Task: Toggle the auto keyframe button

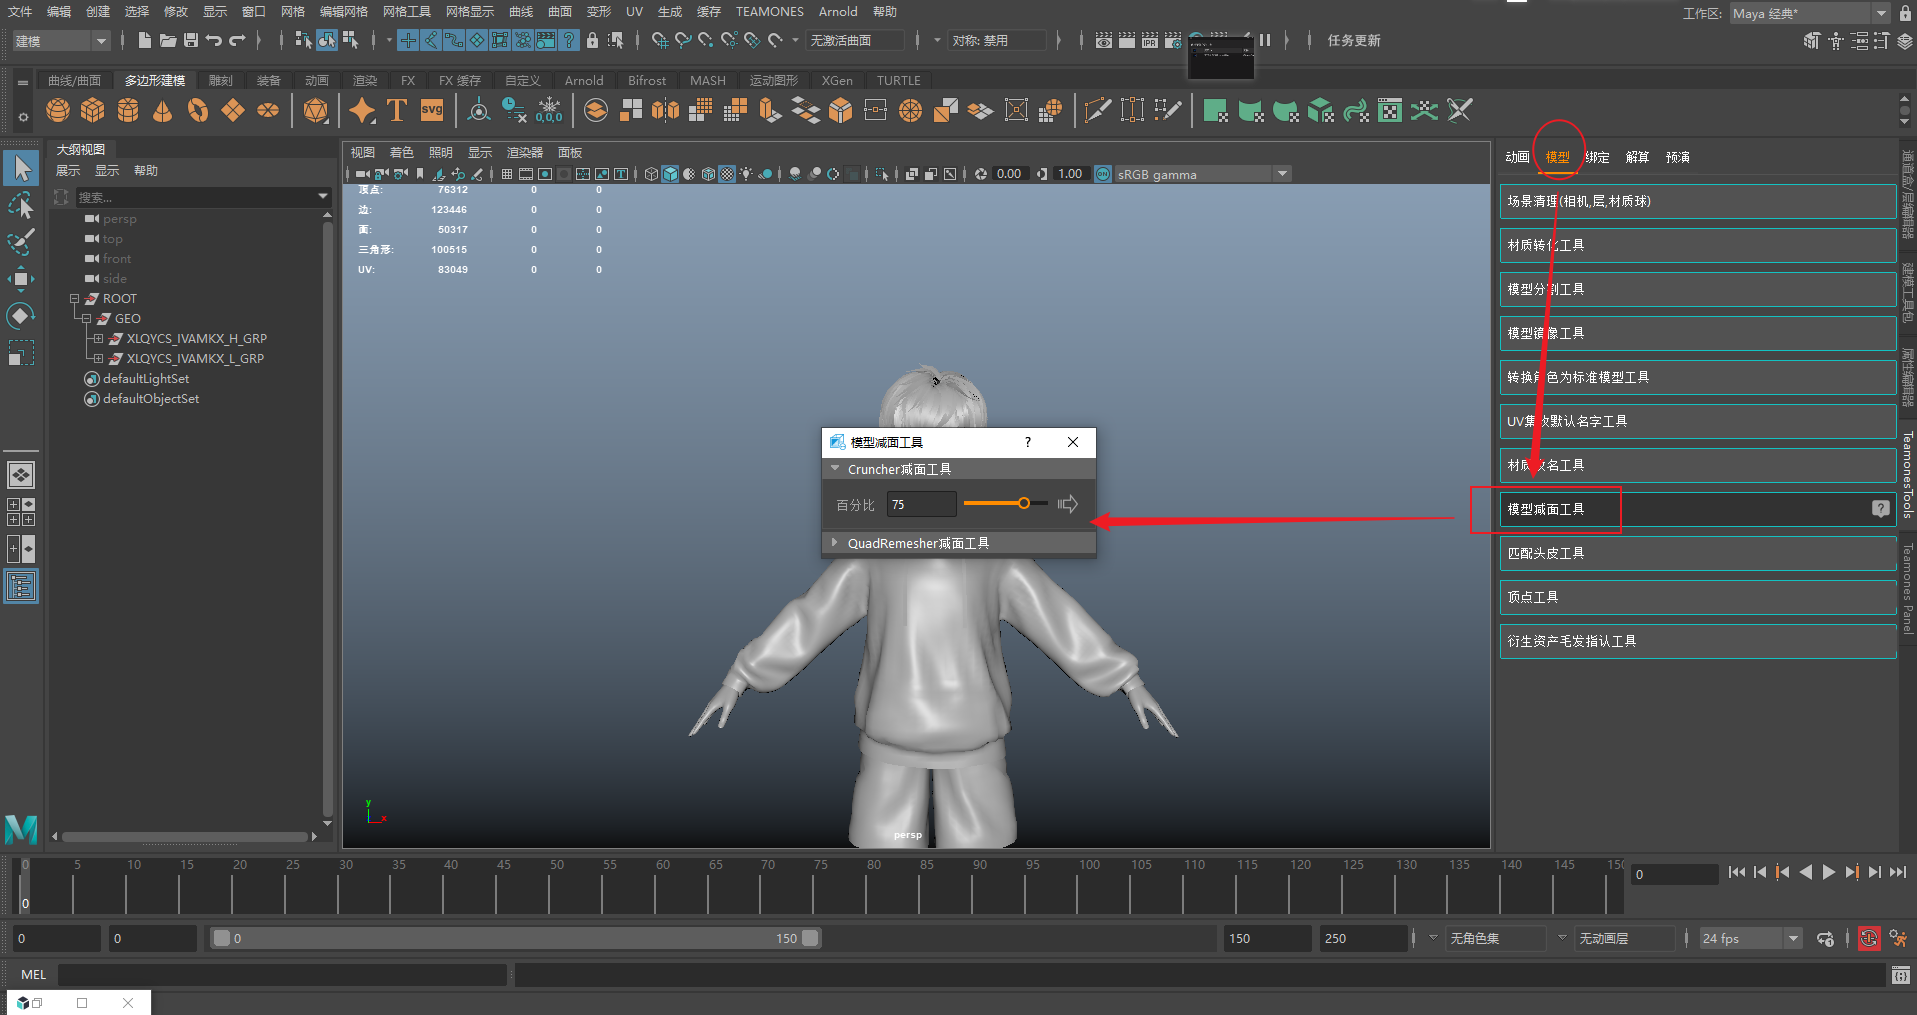Action: tap(1868, 938)
